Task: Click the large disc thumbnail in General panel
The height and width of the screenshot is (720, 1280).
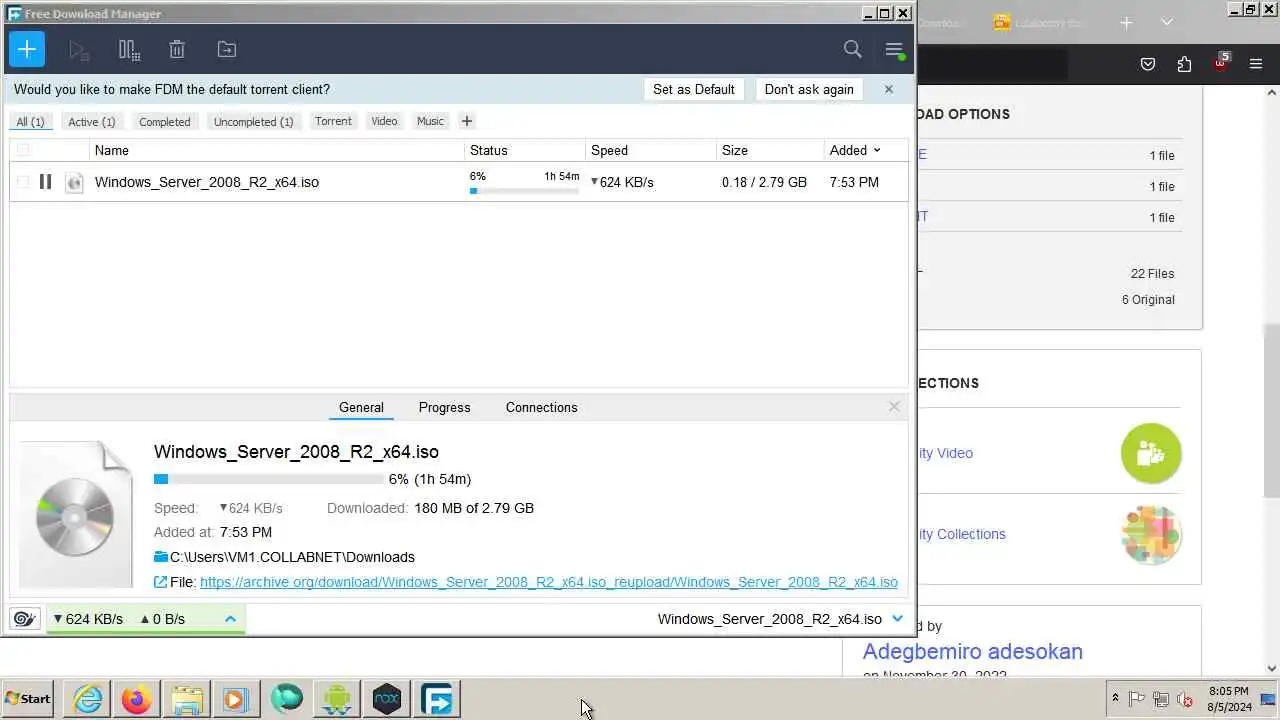Action: pos(76,516)
